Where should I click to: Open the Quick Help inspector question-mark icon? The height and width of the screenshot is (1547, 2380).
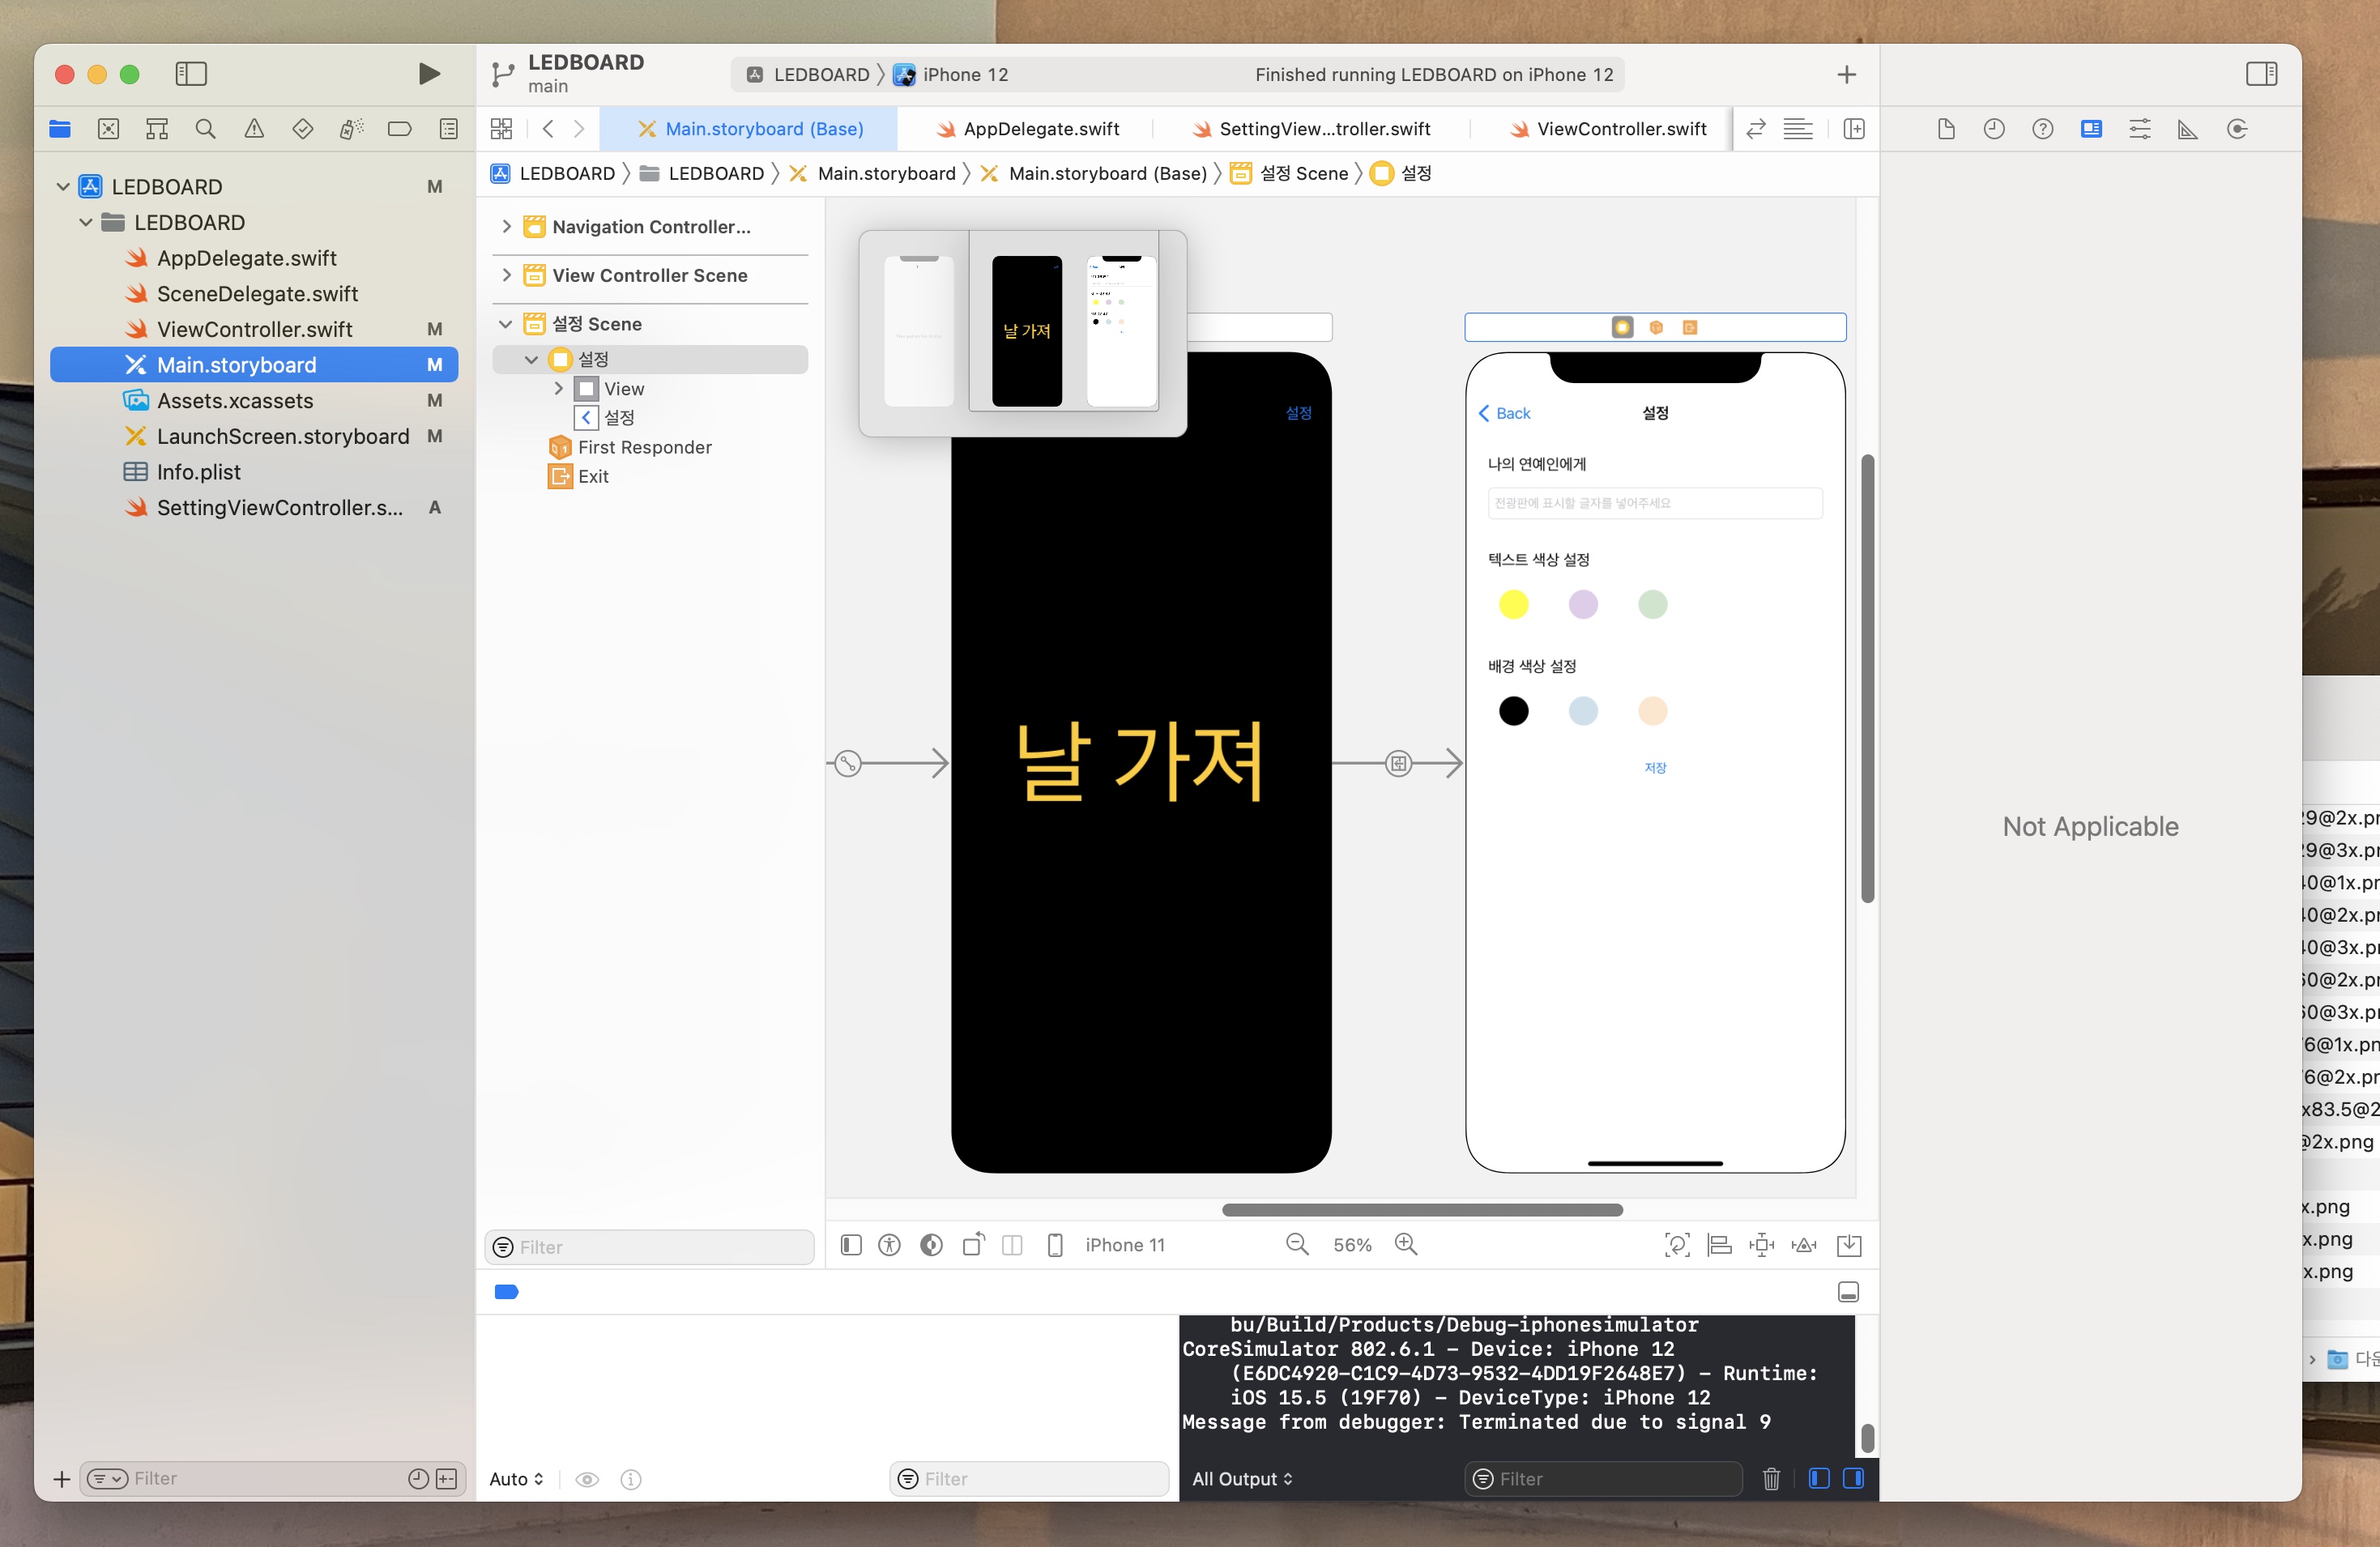point(2043,128)
